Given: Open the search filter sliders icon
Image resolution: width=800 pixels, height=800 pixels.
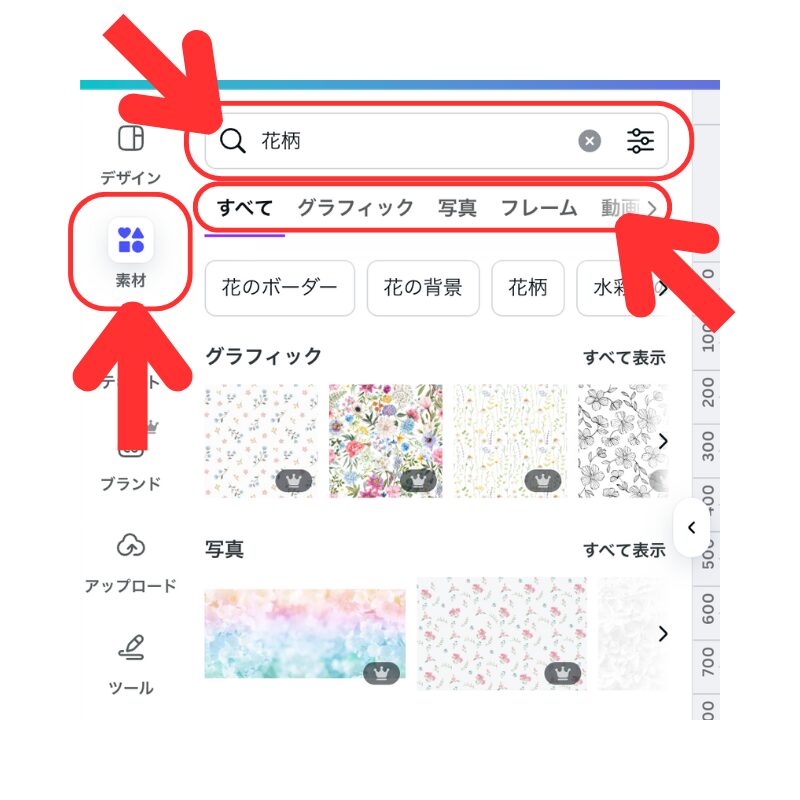Looking at the screenshot, I should 640,141.
